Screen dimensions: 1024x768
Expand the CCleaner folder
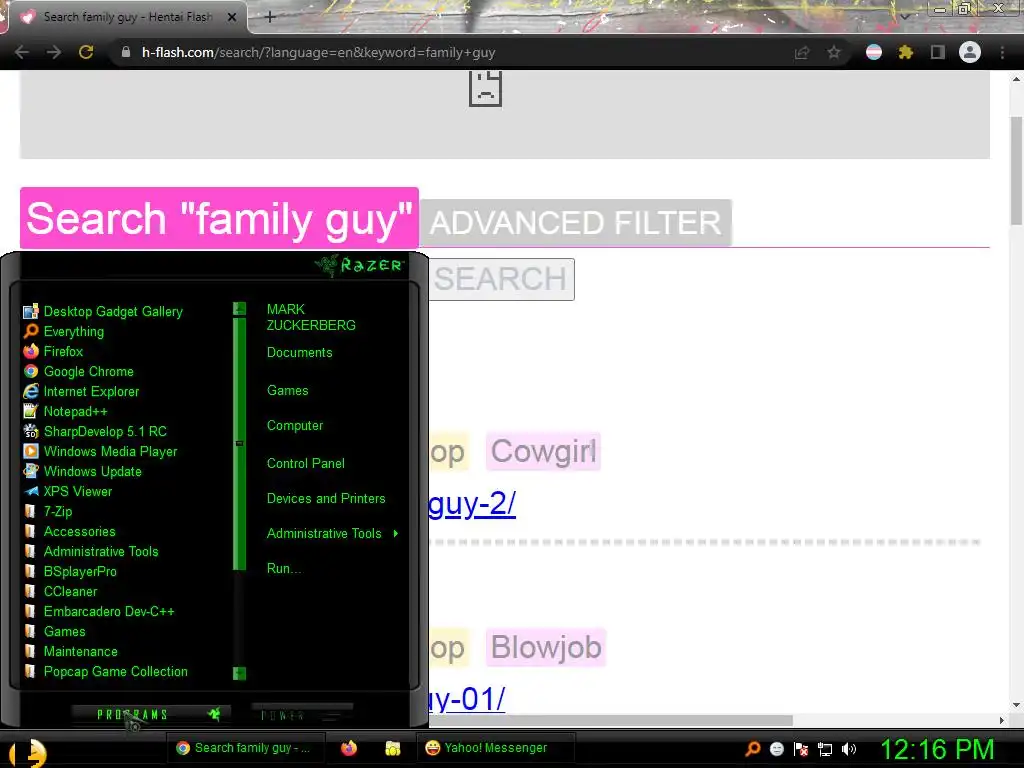coord(61,592)
